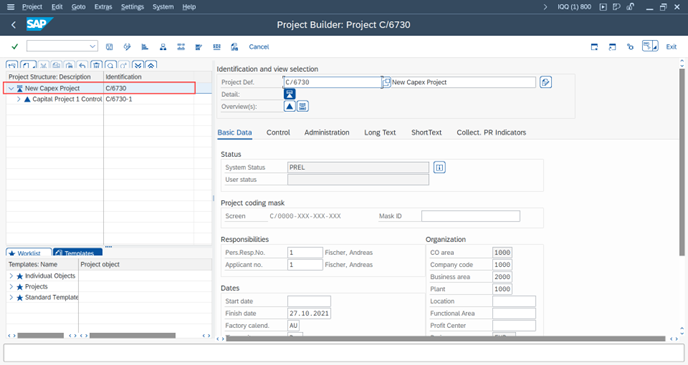688x365 pixels.
Task: Click the new window session icon
Action: (x=594, y=47)
